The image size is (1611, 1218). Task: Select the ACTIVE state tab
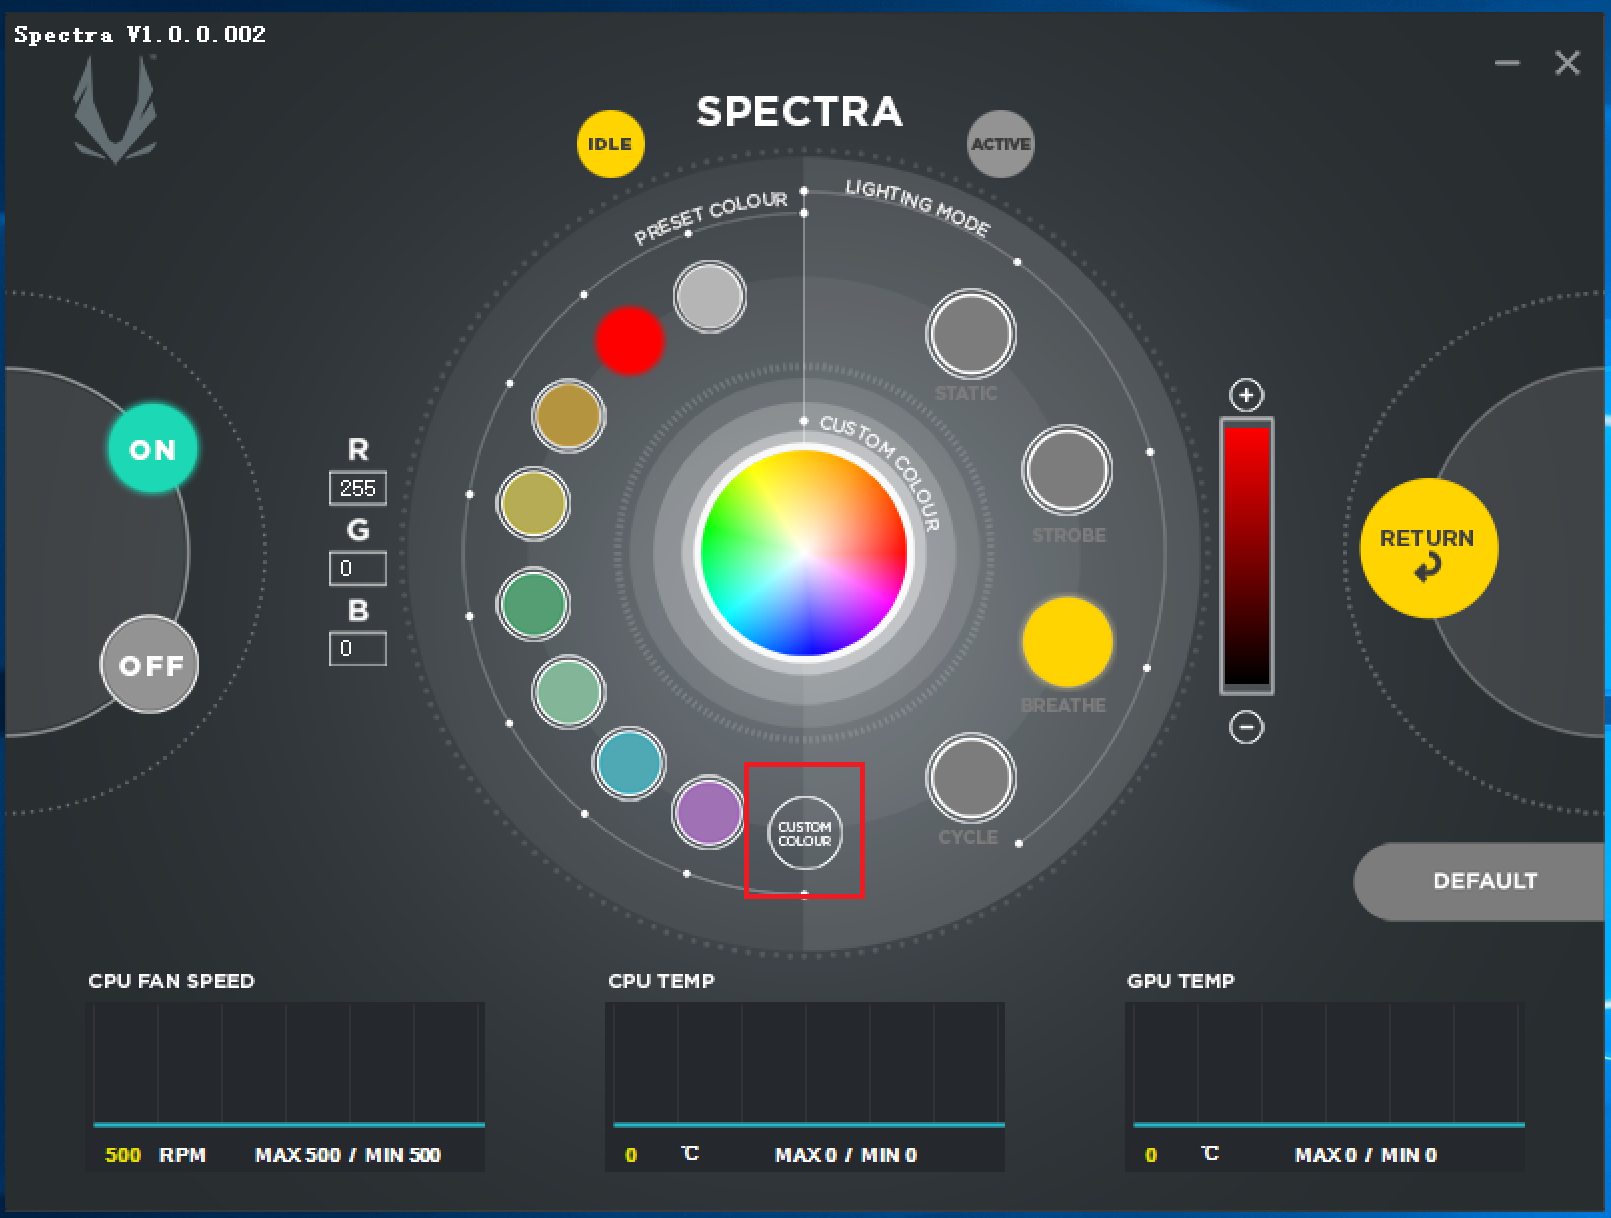[1000, 144]
